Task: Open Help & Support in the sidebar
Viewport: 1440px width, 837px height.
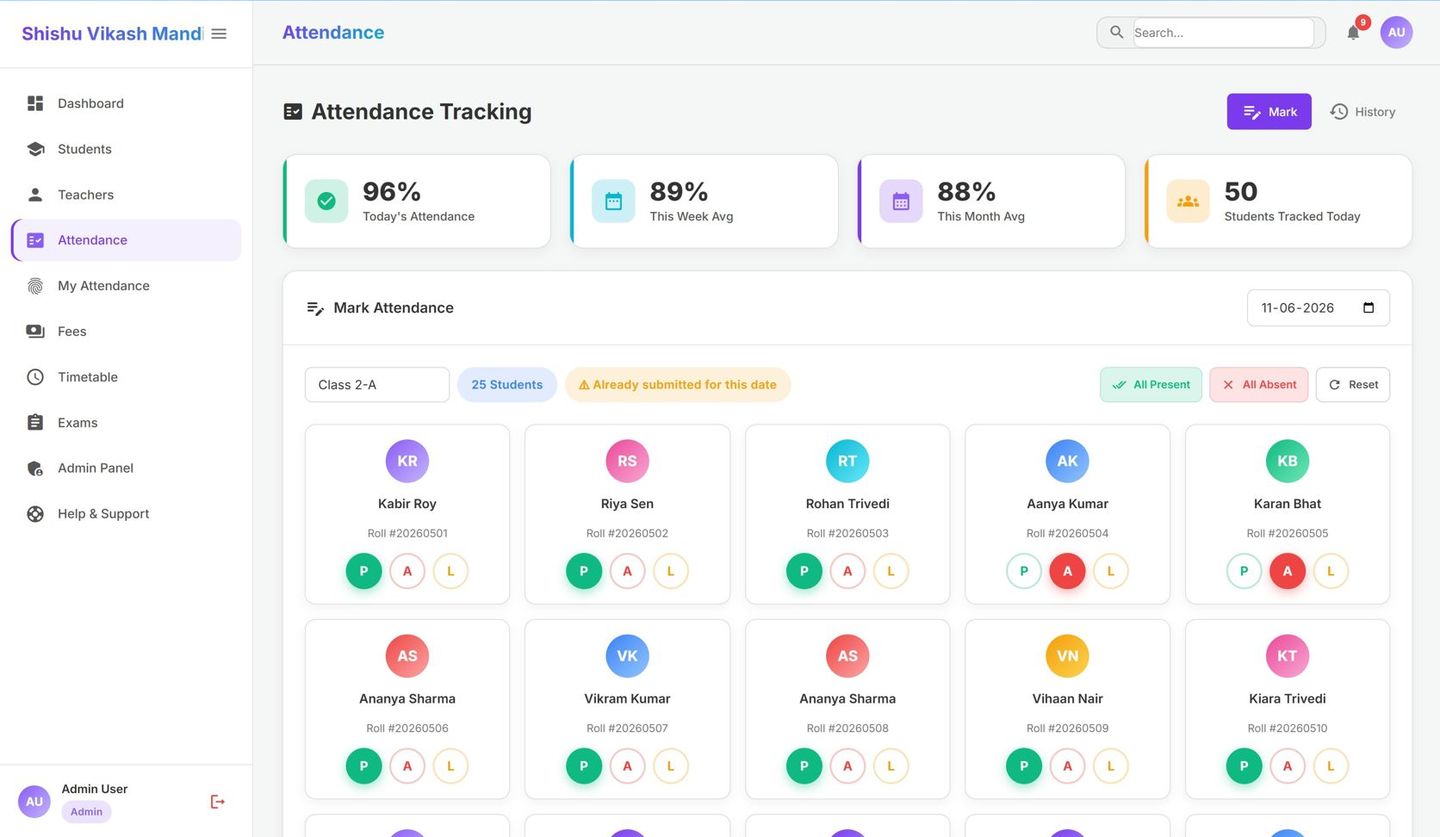Action: (126, 514)
